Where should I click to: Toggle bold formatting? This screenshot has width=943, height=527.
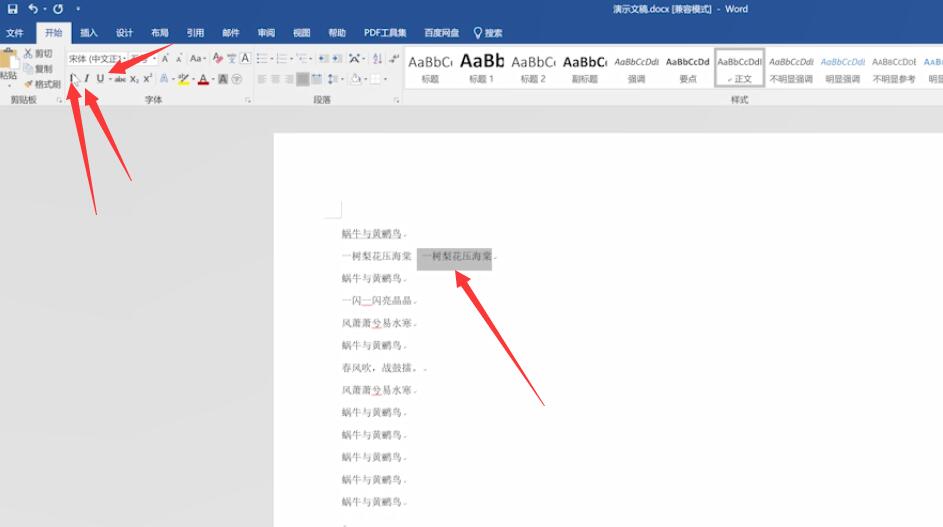click(x=73, y=79)
